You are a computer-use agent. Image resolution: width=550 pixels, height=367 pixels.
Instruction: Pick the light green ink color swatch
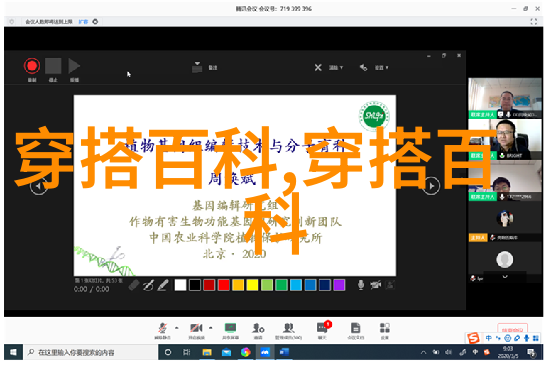click(267, 285)
